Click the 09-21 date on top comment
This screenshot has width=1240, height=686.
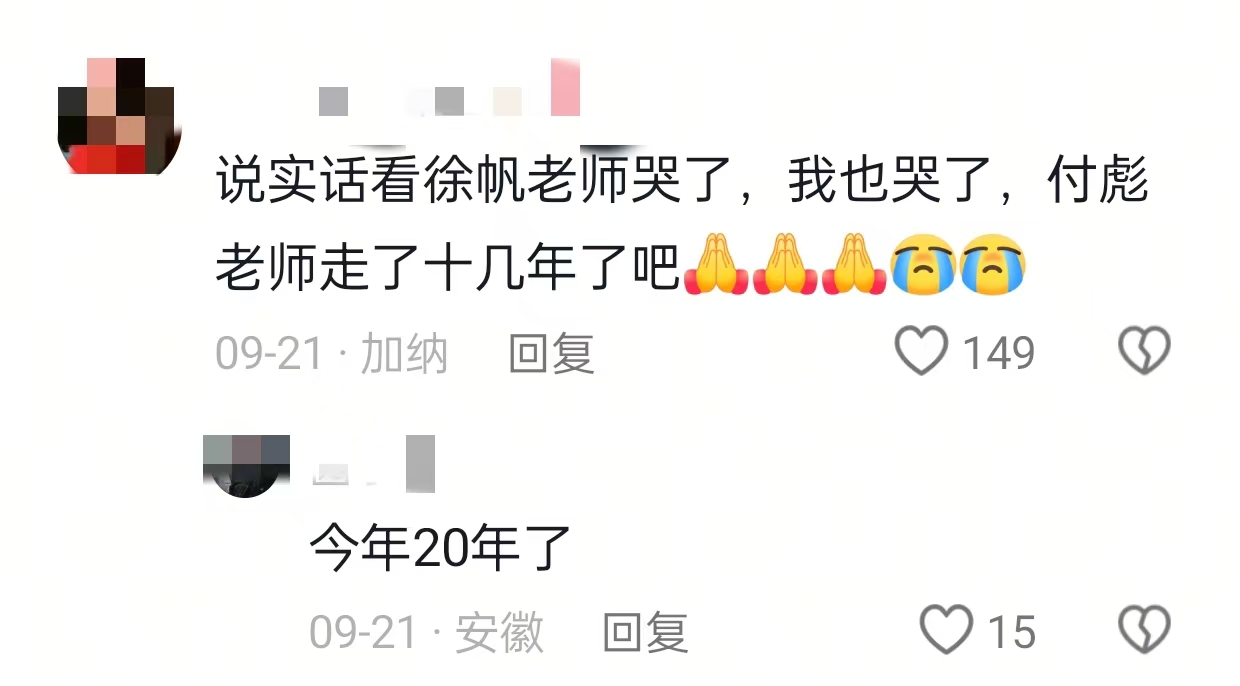click(269, 353)
